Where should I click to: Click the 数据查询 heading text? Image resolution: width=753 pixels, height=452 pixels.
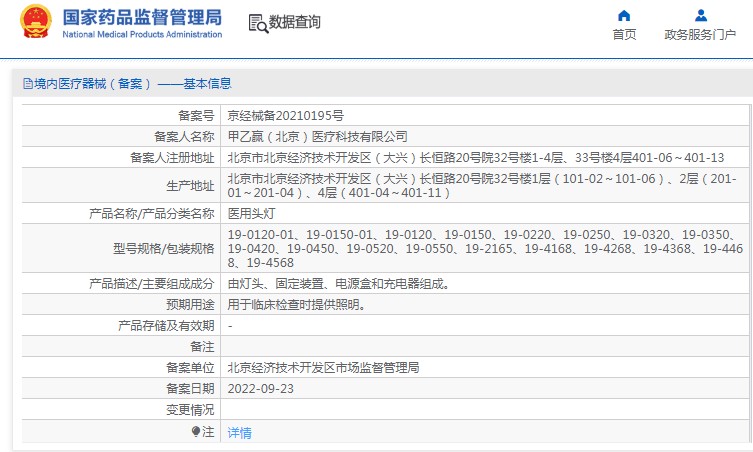point(295,22)
